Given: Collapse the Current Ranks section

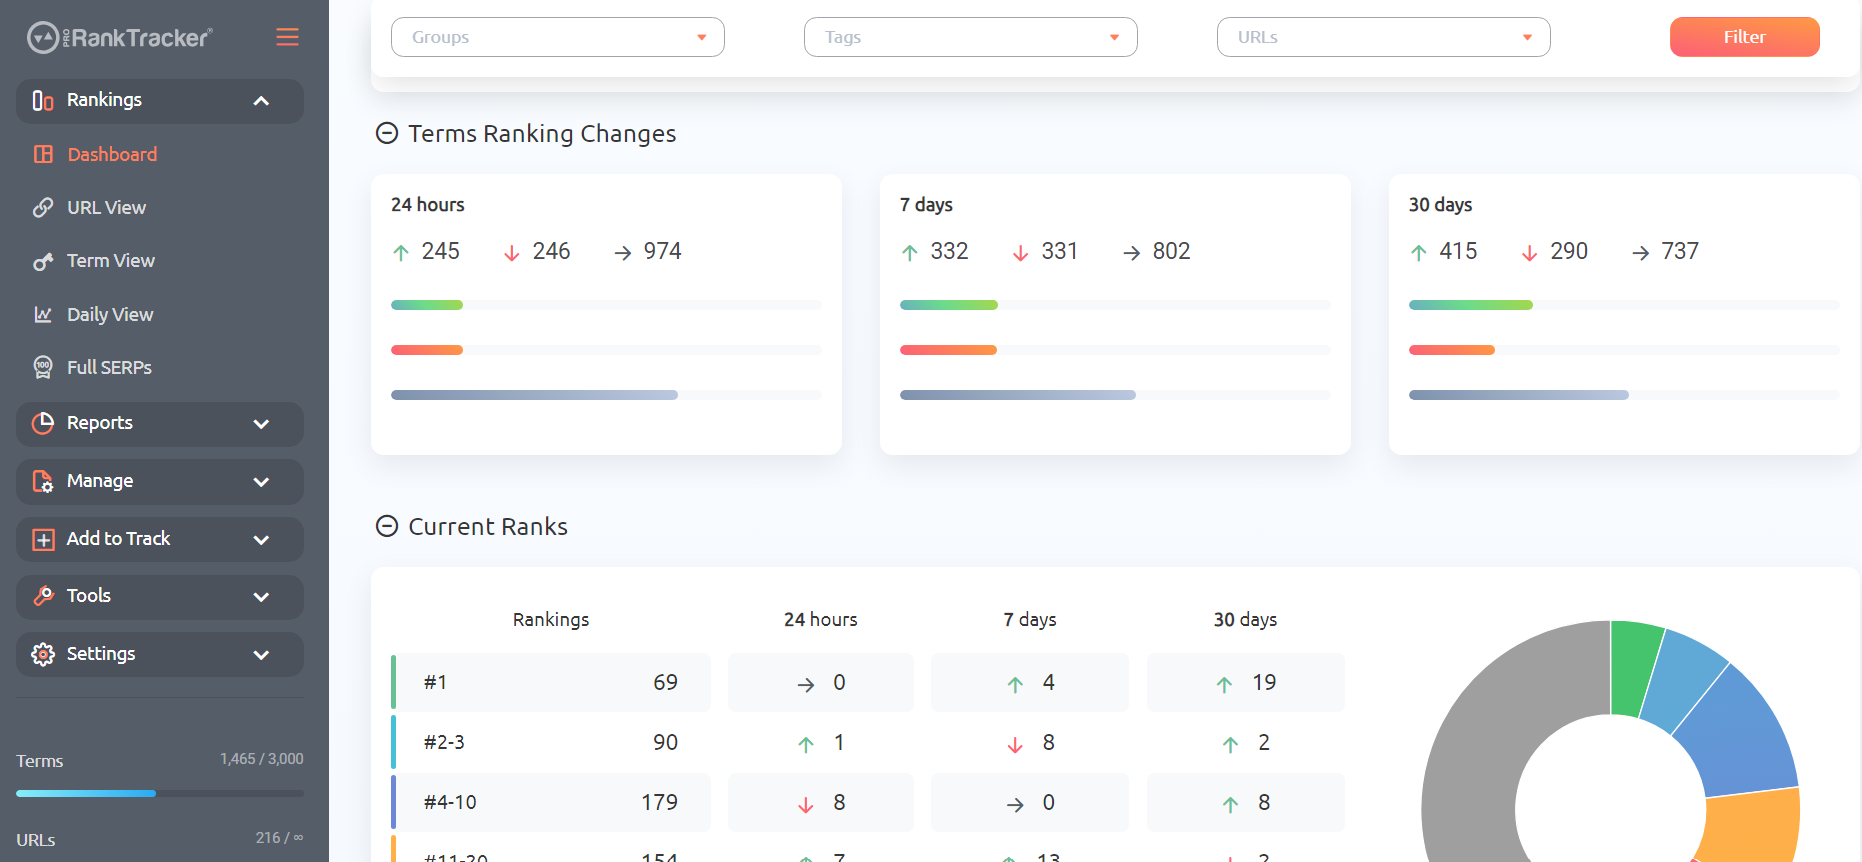Looking at the screenshot, I should point(387,526).
